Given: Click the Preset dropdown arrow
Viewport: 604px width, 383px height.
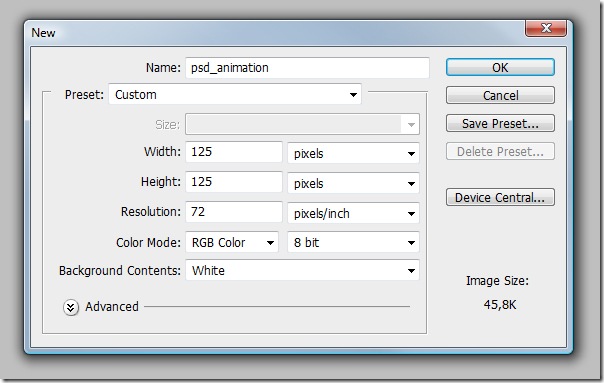Looking at the screenshot, I should (353, 95).
